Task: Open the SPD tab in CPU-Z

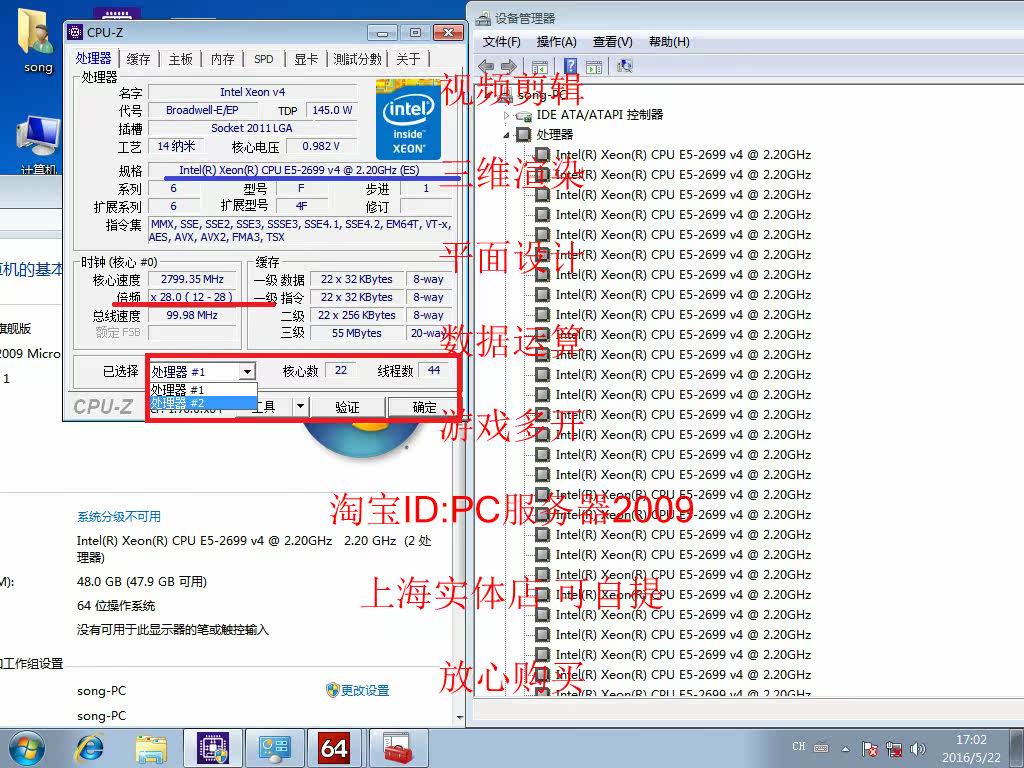Action: 264,59
